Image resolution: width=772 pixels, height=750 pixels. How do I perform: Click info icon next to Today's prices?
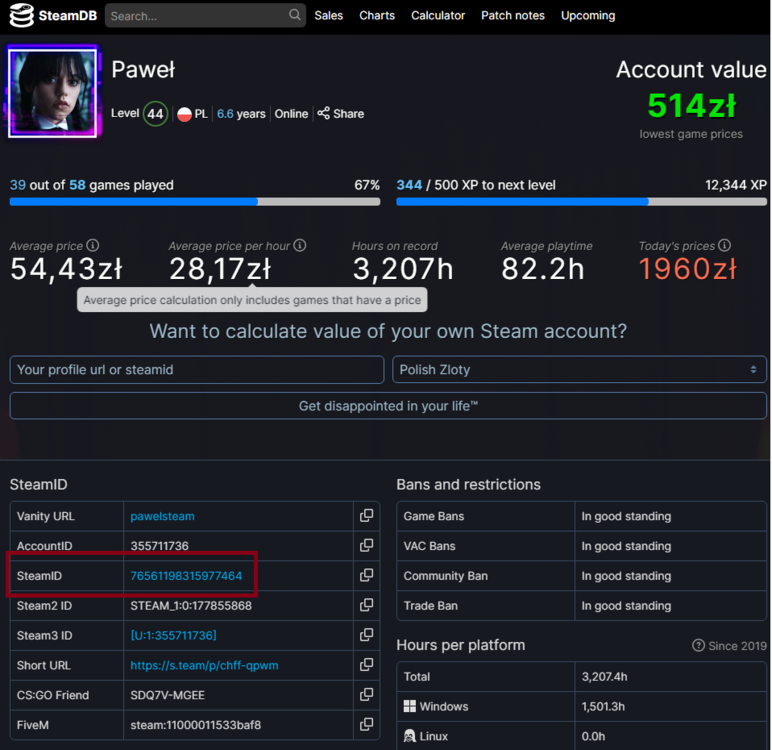click(x=724, y=245)
